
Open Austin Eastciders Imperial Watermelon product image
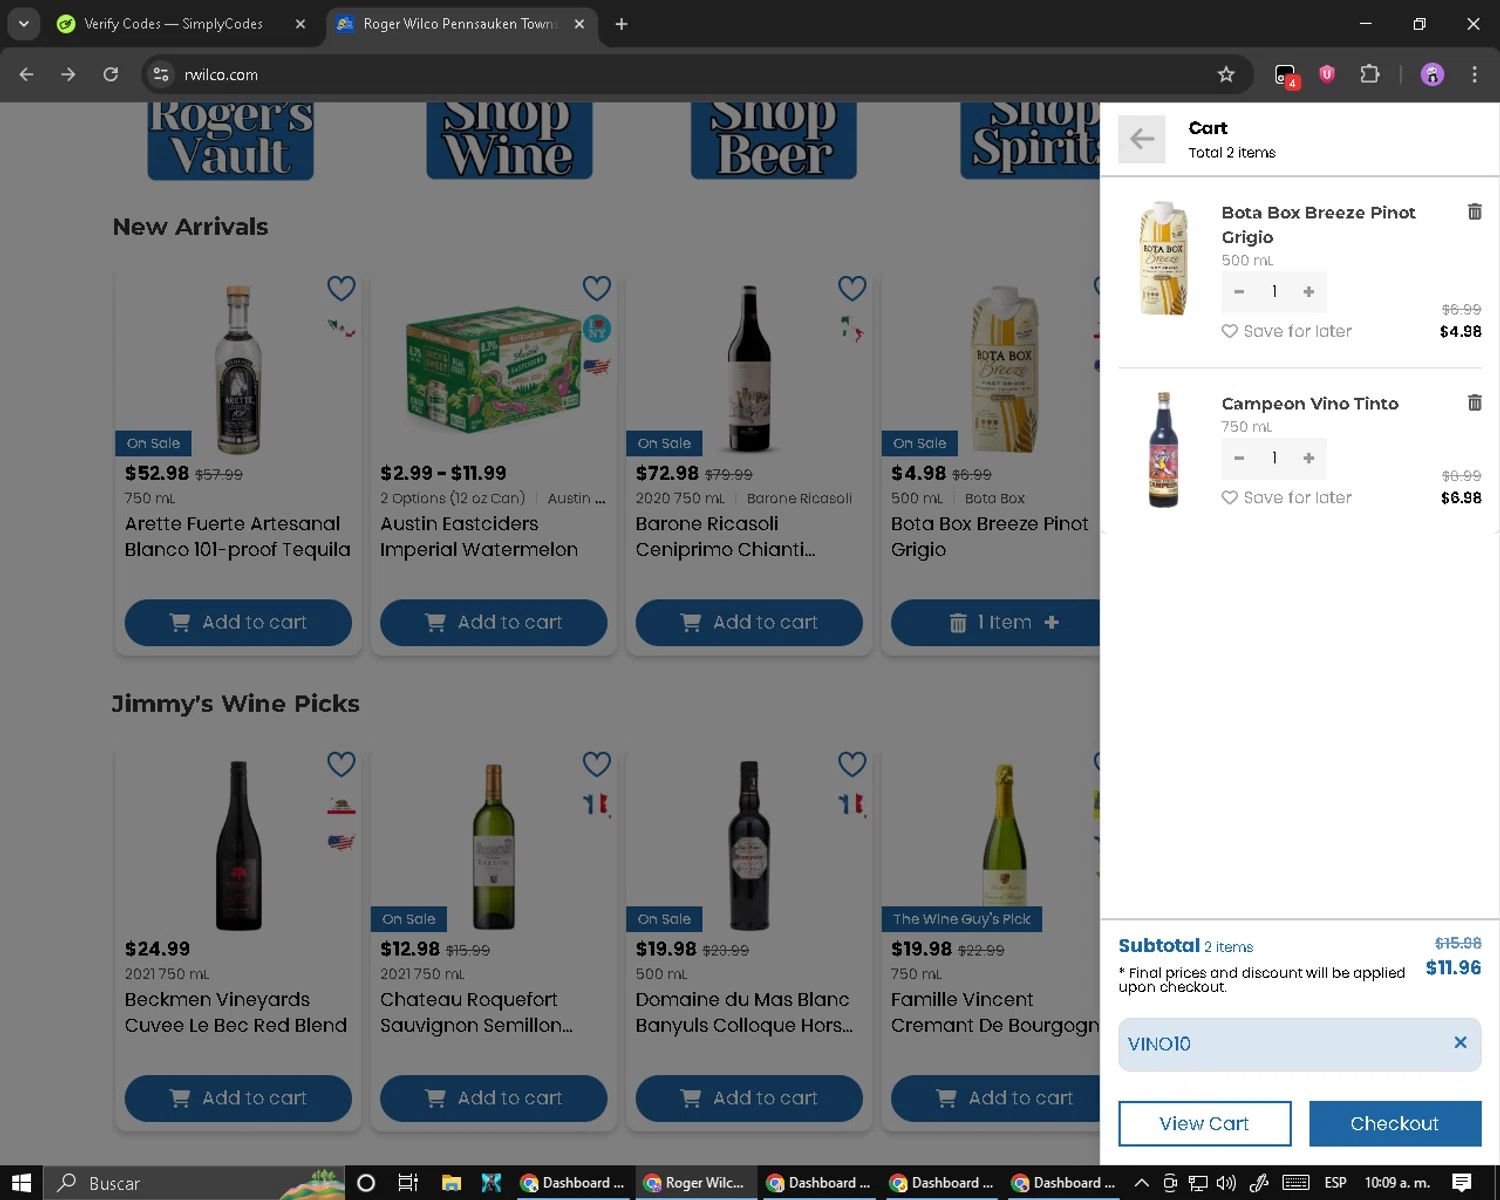pos(493,369)
